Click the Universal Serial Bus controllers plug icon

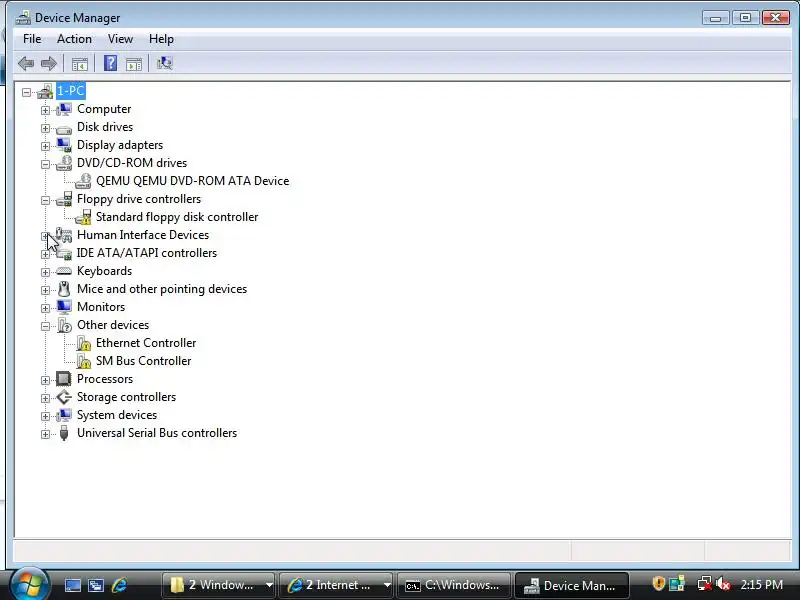click(x=64, y=433)
